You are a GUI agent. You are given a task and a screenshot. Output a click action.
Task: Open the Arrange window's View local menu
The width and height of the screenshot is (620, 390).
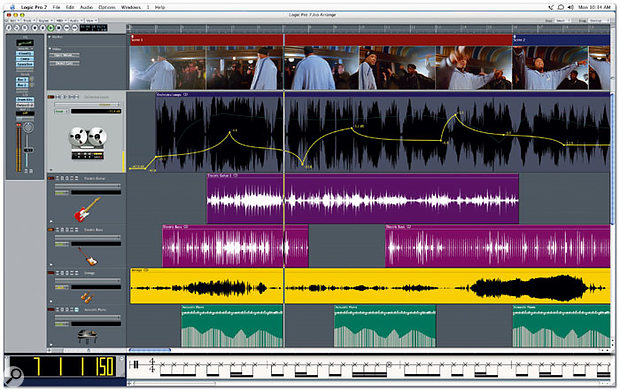91,21
